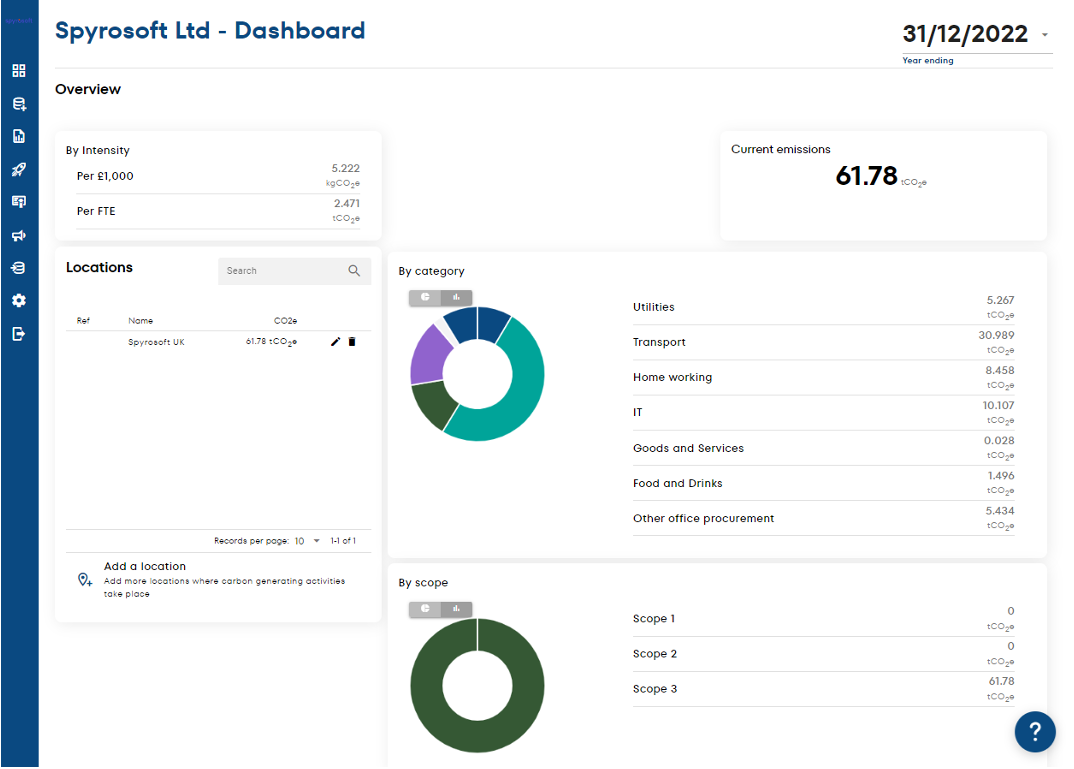1074x769 pixels.
Task: Click the Locations search field
Action: 284,271
